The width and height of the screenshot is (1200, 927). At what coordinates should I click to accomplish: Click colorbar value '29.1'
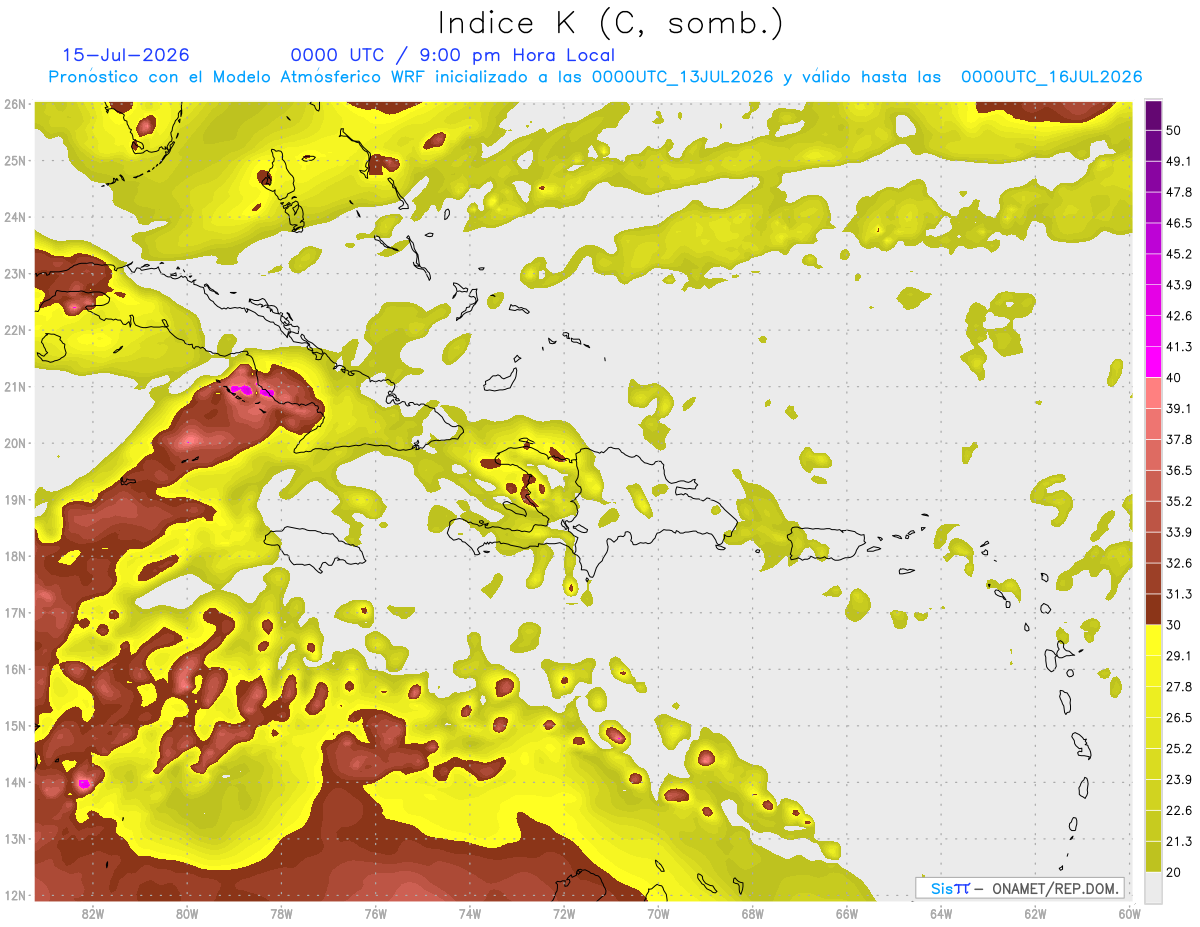tap(1178, 656)
